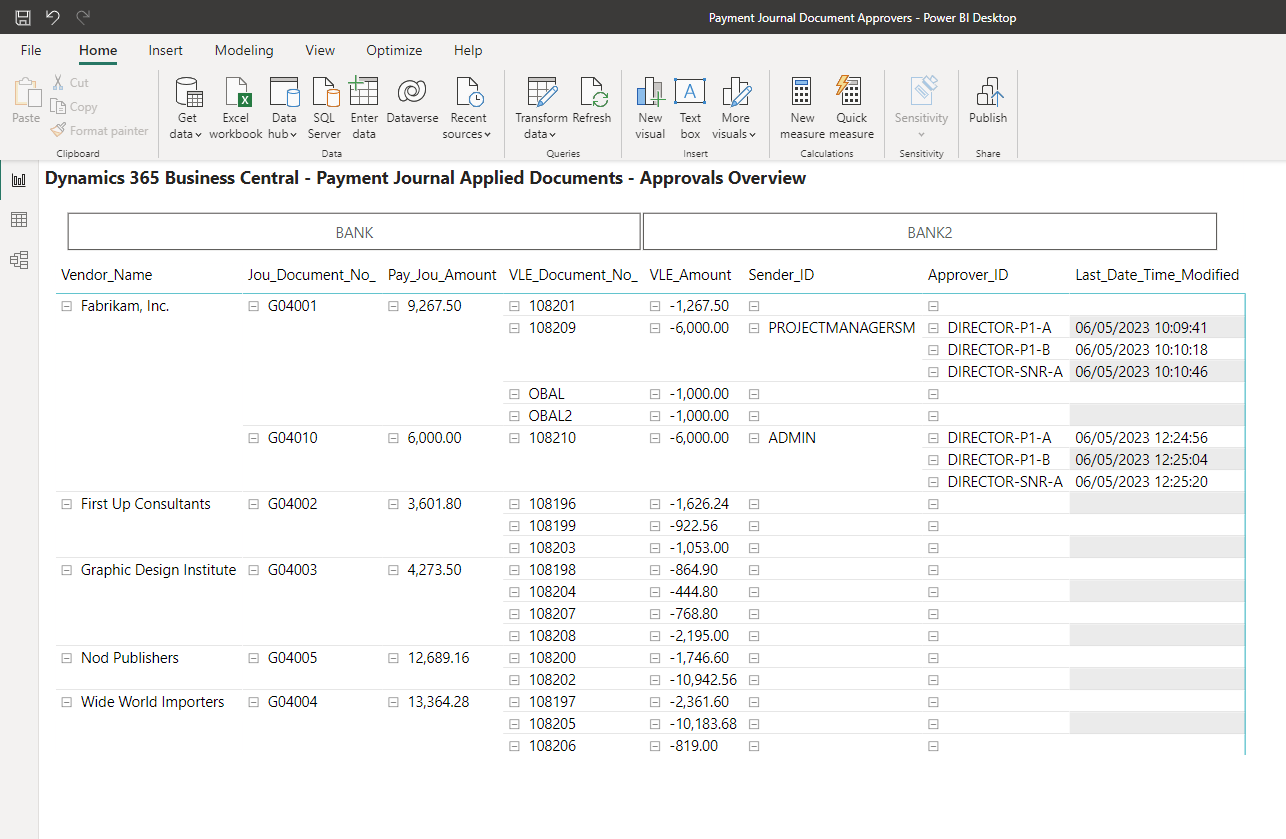
Task: Sort by Approver_ID column header
Action: coord(968,275)
